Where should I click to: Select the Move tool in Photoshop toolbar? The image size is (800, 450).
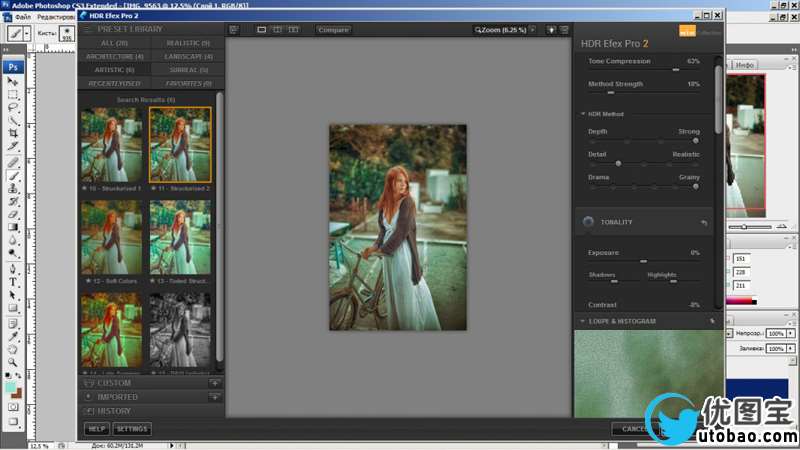click(13, 82)
